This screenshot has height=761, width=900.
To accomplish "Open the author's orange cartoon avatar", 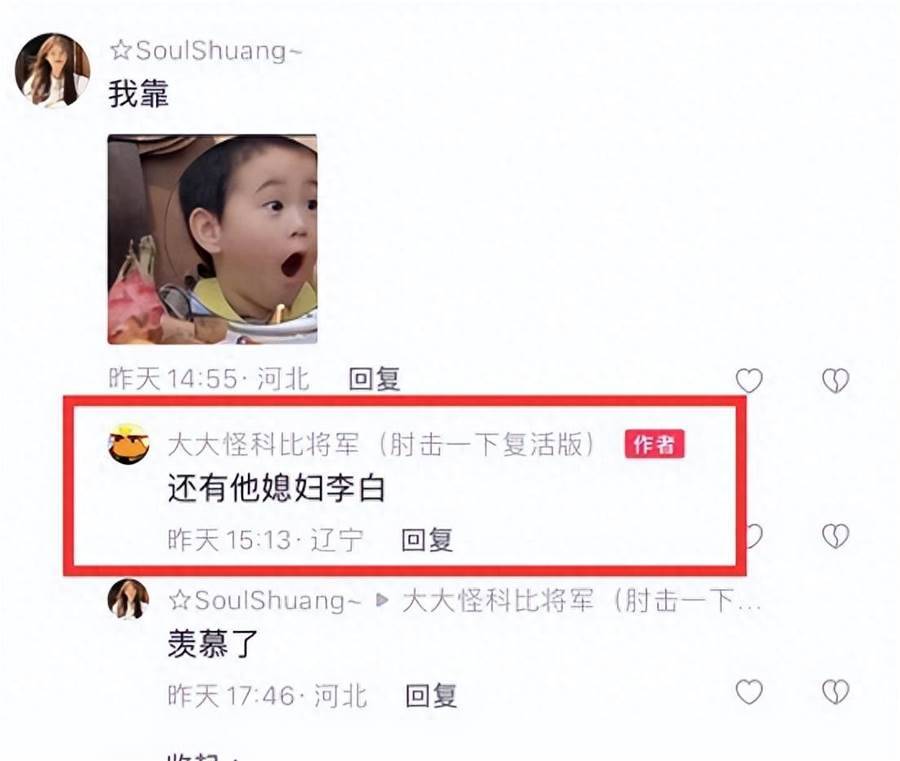I will coord(129,444).
